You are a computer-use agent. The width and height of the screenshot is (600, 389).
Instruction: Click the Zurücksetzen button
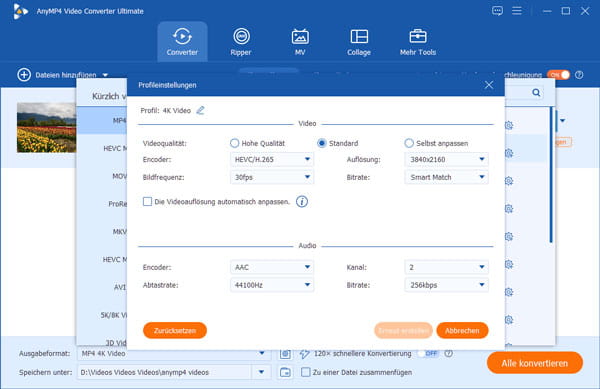point(175,330)
